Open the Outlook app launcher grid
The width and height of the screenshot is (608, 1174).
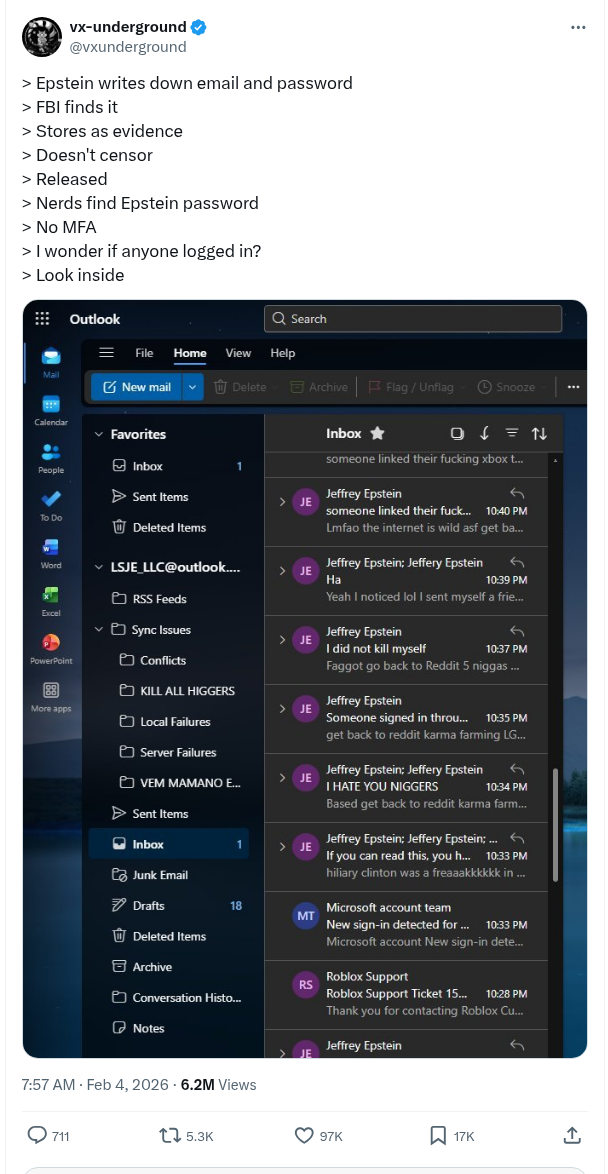coord(42,319)
